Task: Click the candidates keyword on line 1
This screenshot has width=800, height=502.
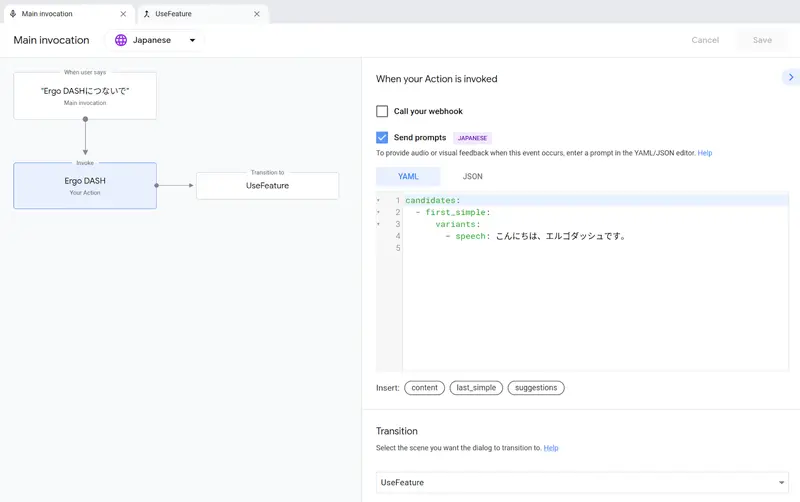Action: [x=433, y=200]
